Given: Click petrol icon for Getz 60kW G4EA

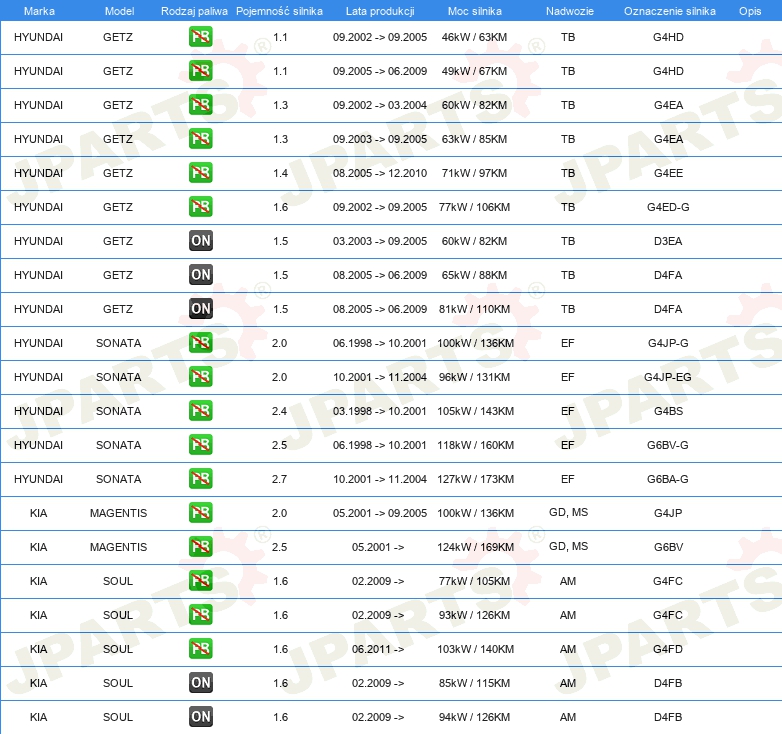Looking at the screenshot, I should click(200, 105).
